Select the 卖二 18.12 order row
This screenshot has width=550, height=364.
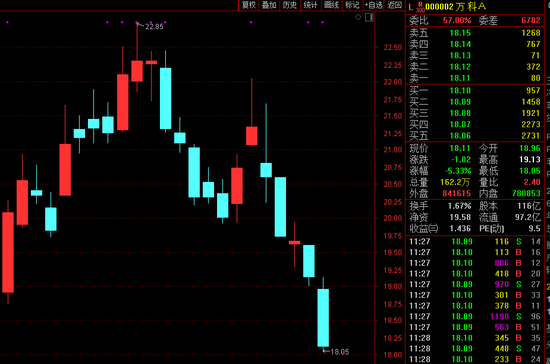point(475,67)
